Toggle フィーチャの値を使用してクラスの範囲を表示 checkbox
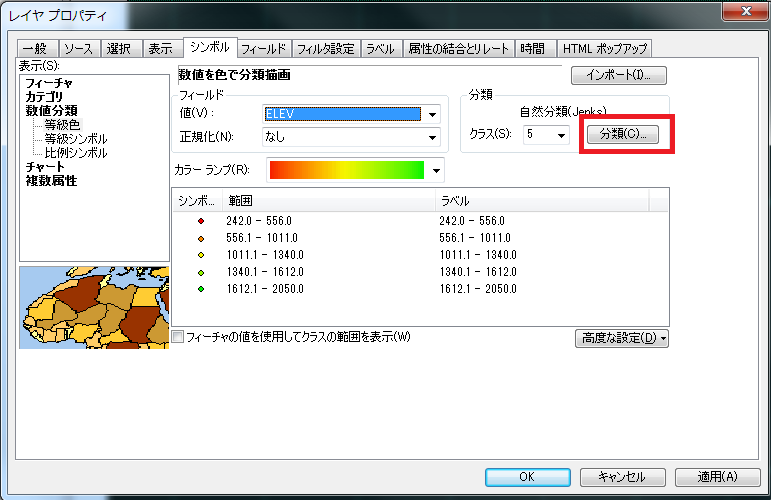The height and width of the screenshot is (500, 775). coord(178,337)
